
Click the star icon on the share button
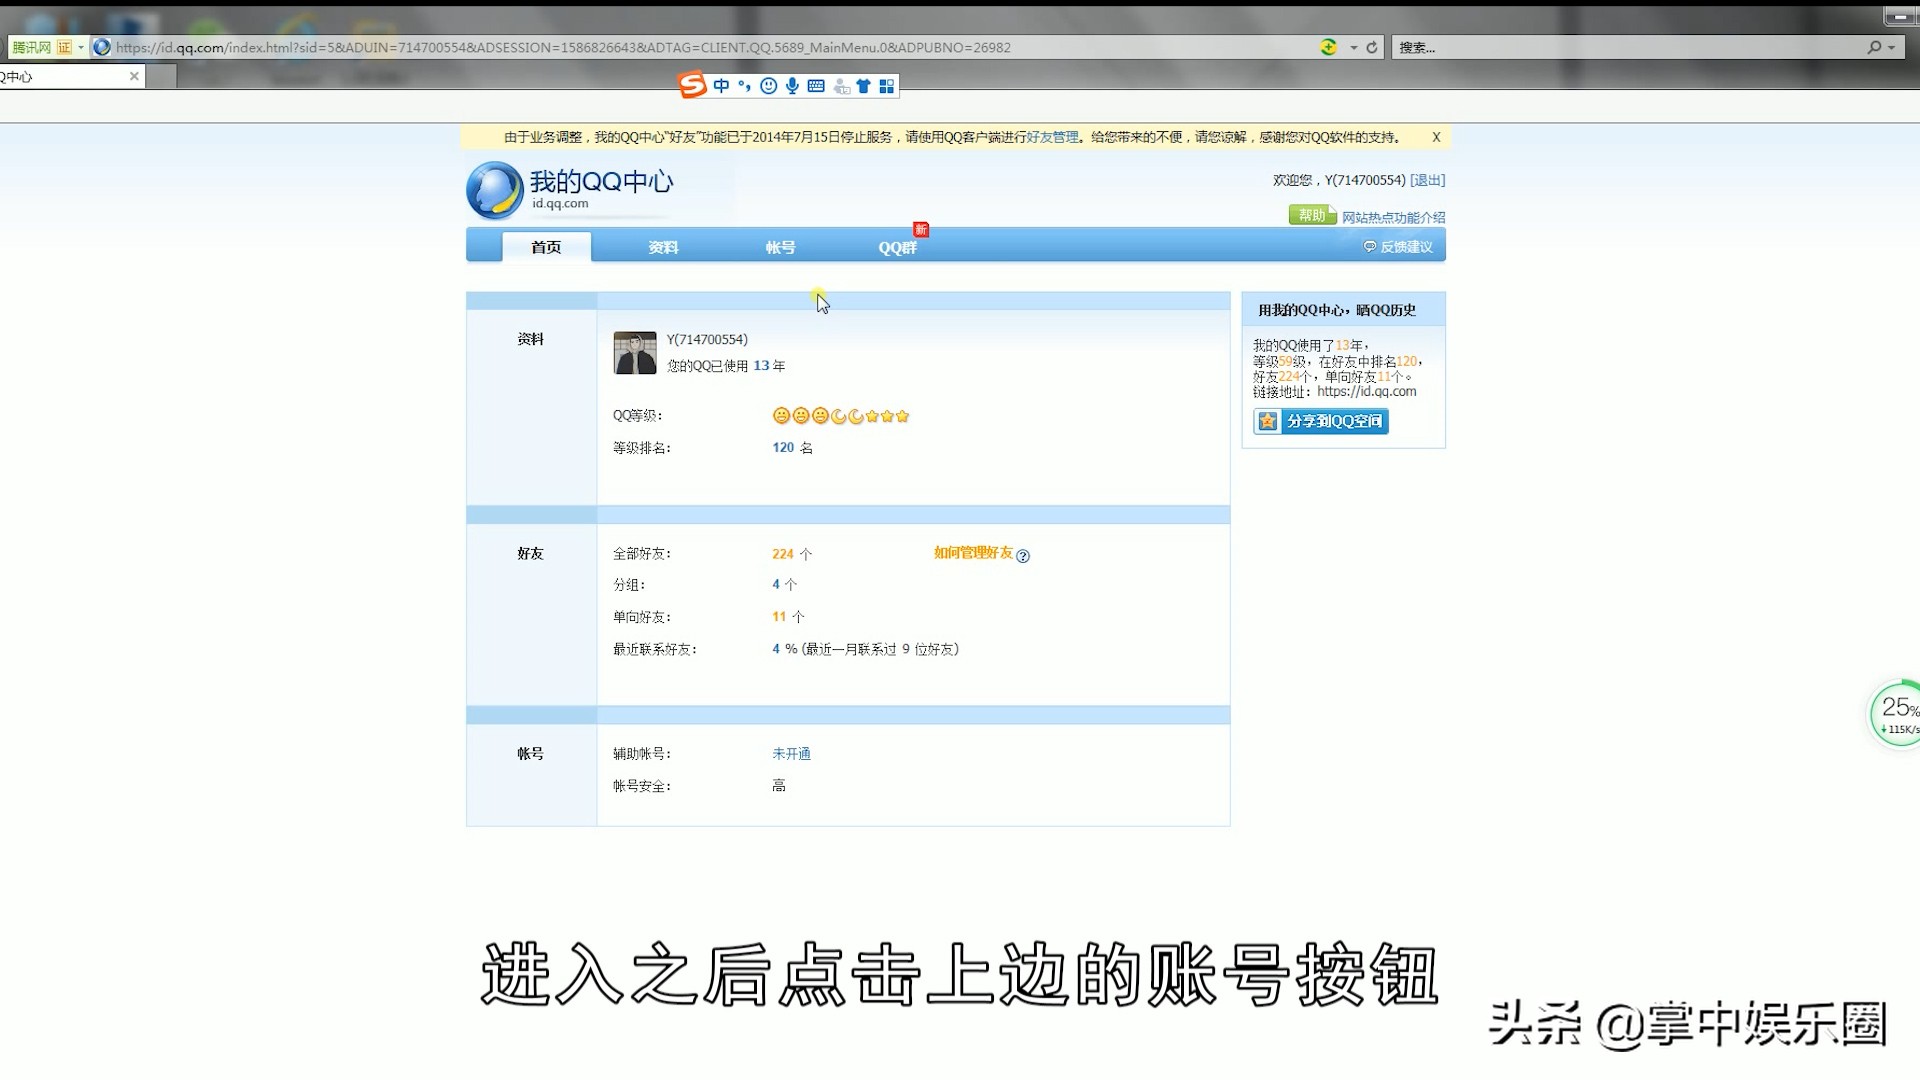tap(1268, 421)
